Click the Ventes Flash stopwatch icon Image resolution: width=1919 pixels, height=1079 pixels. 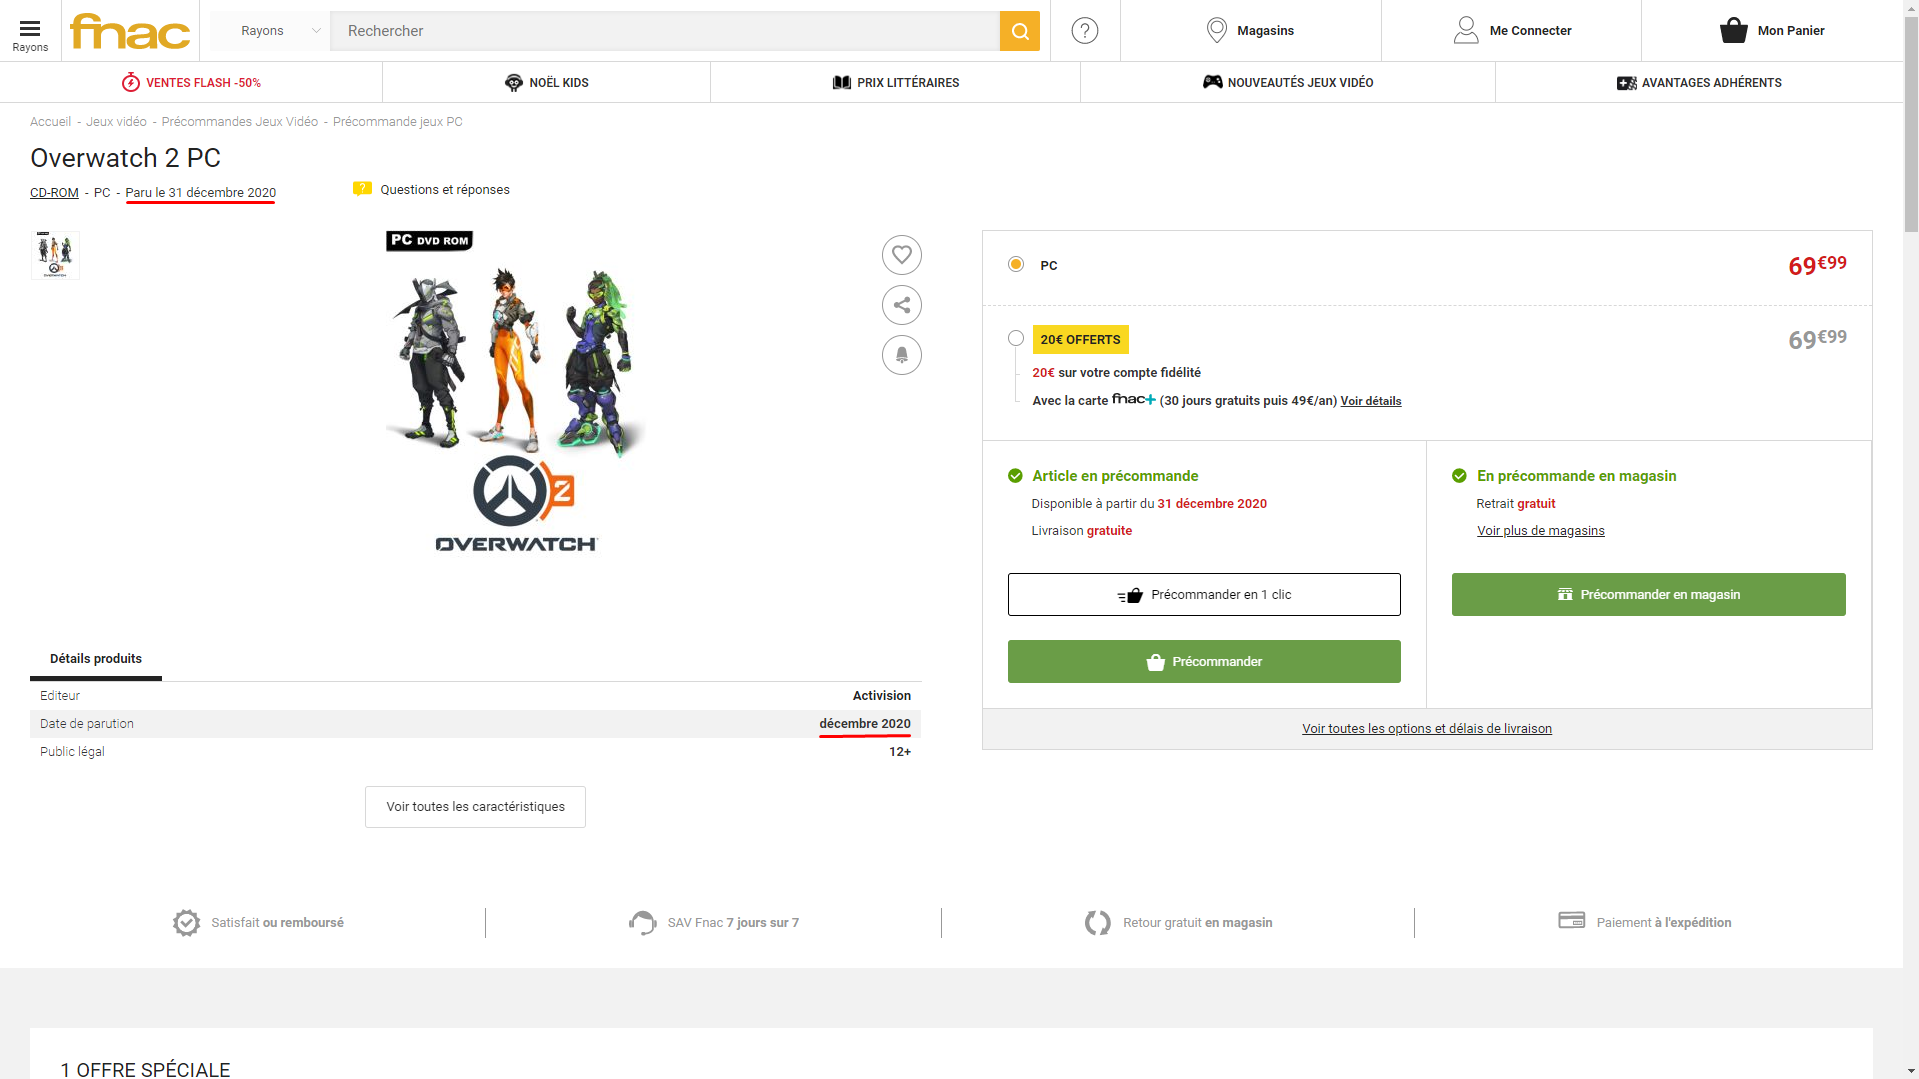click(x=131, y=82)
